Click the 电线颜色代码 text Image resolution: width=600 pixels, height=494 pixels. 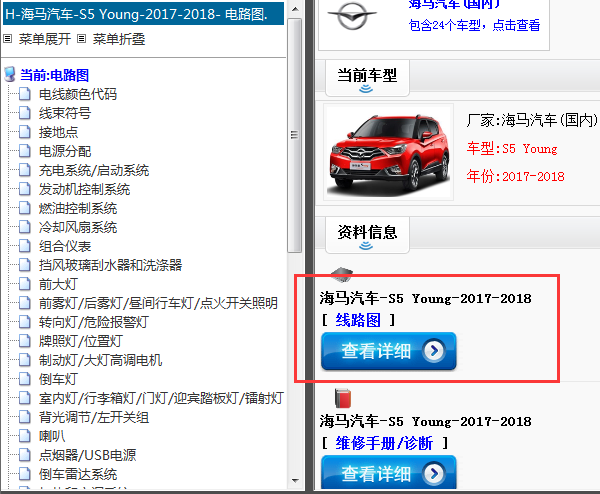tap(78, 94)
